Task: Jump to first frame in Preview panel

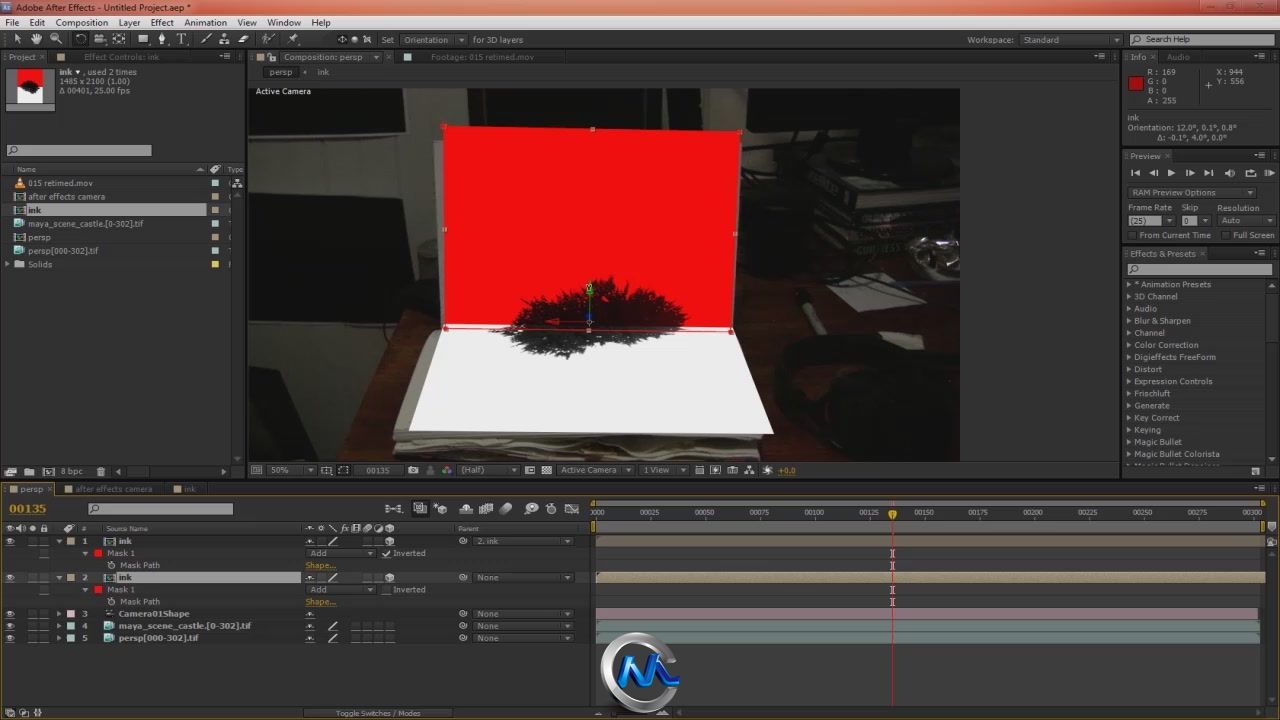Action: 1135,173
